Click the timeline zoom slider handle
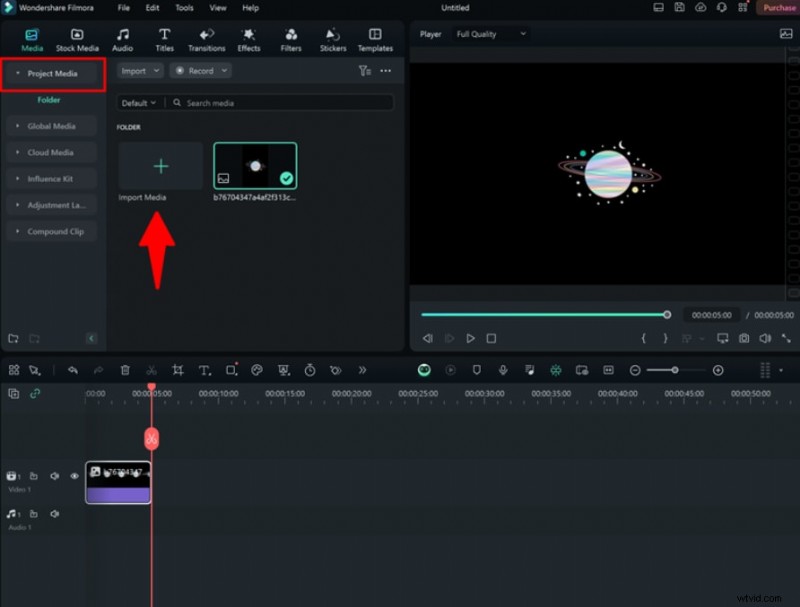 coord(675,370)
